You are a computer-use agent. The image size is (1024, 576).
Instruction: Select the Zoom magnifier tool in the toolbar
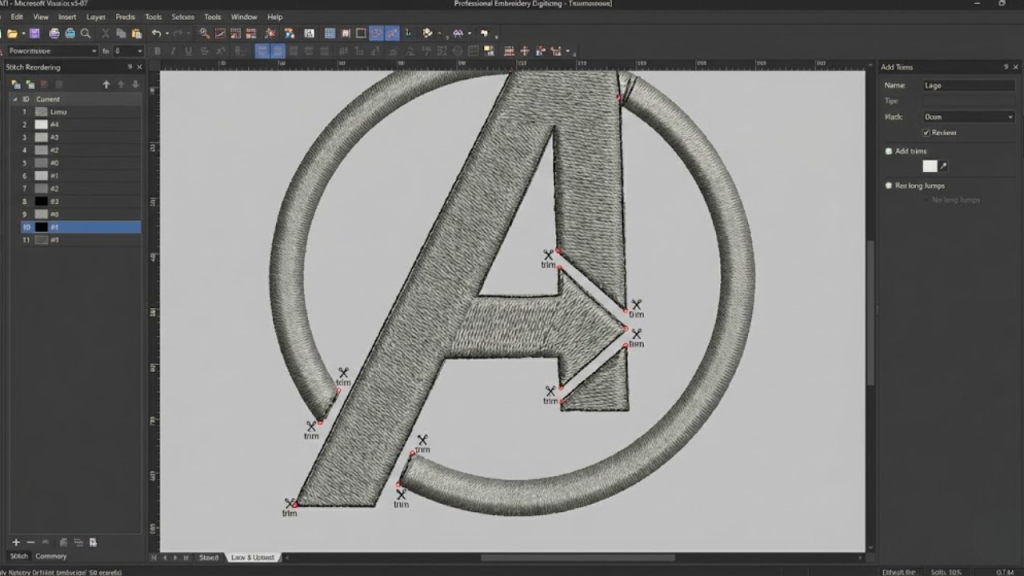pyautogui.click(x=84, y=32)
